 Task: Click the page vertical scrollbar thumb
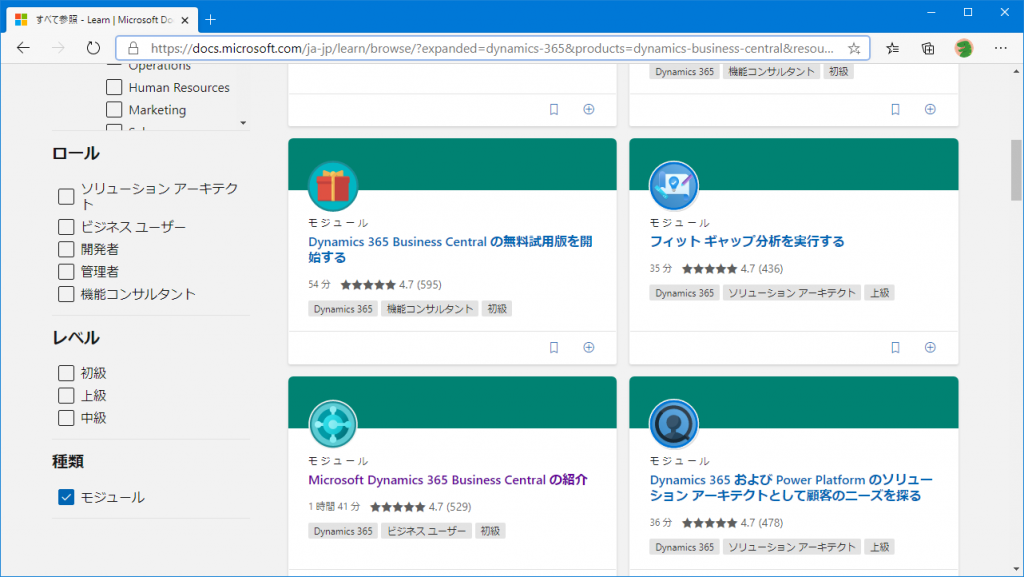[x=1016, y=170]
